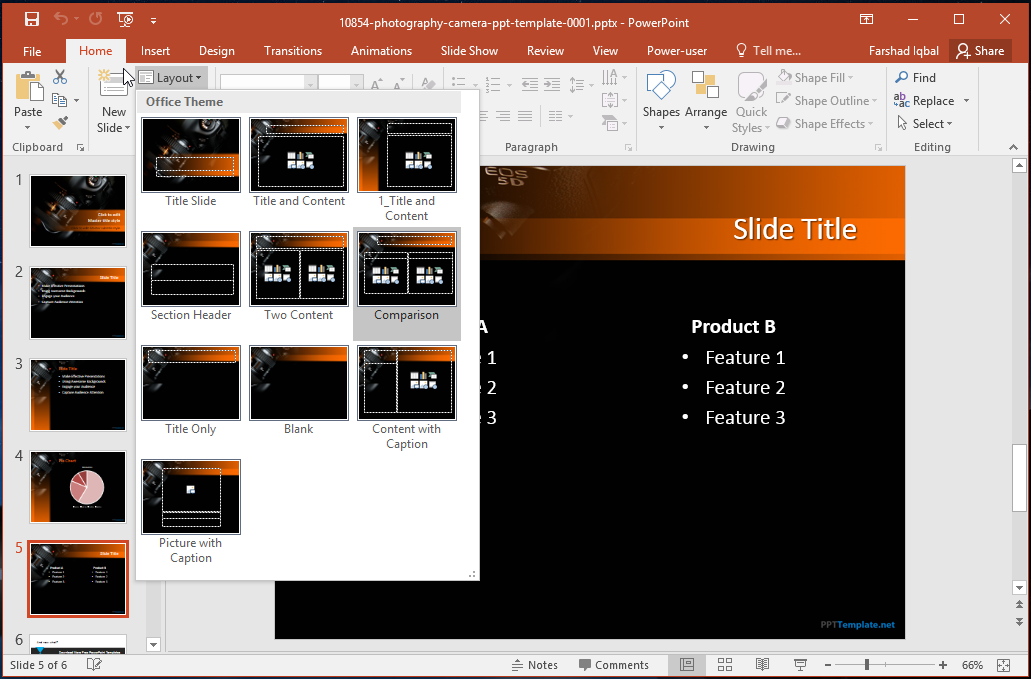Collapse the Layout dropdown
1031x679 pixels.
coord(171,78)
